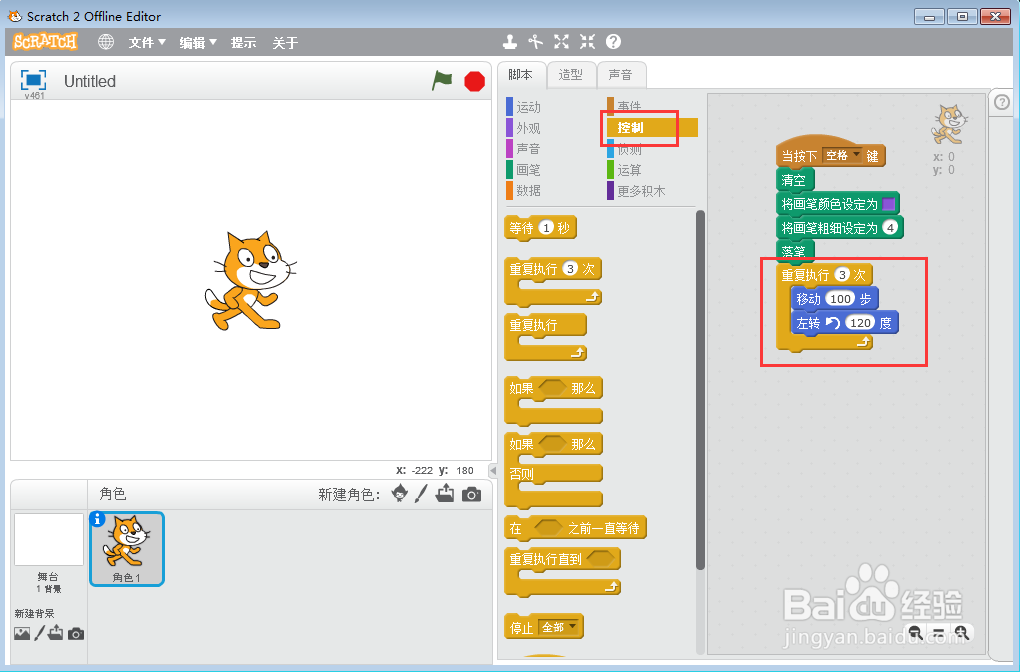
Task: Select the 画笔 block category
Action: point(528,169)
